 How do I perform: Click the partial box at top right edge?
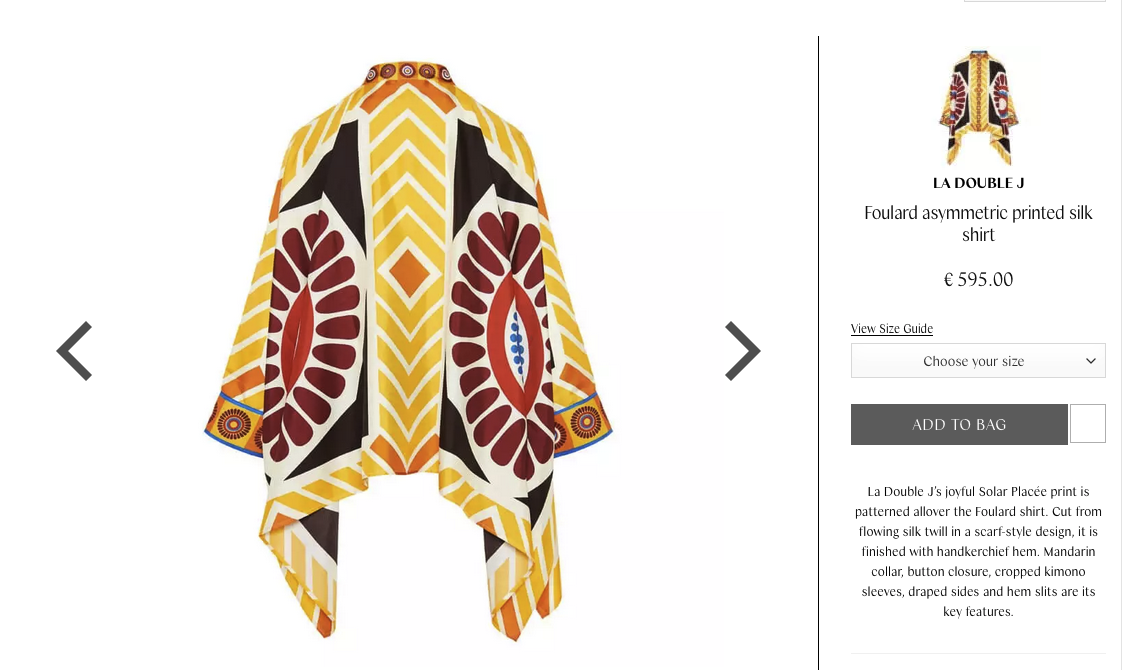pyautogui.click(x=1035, y=1)
